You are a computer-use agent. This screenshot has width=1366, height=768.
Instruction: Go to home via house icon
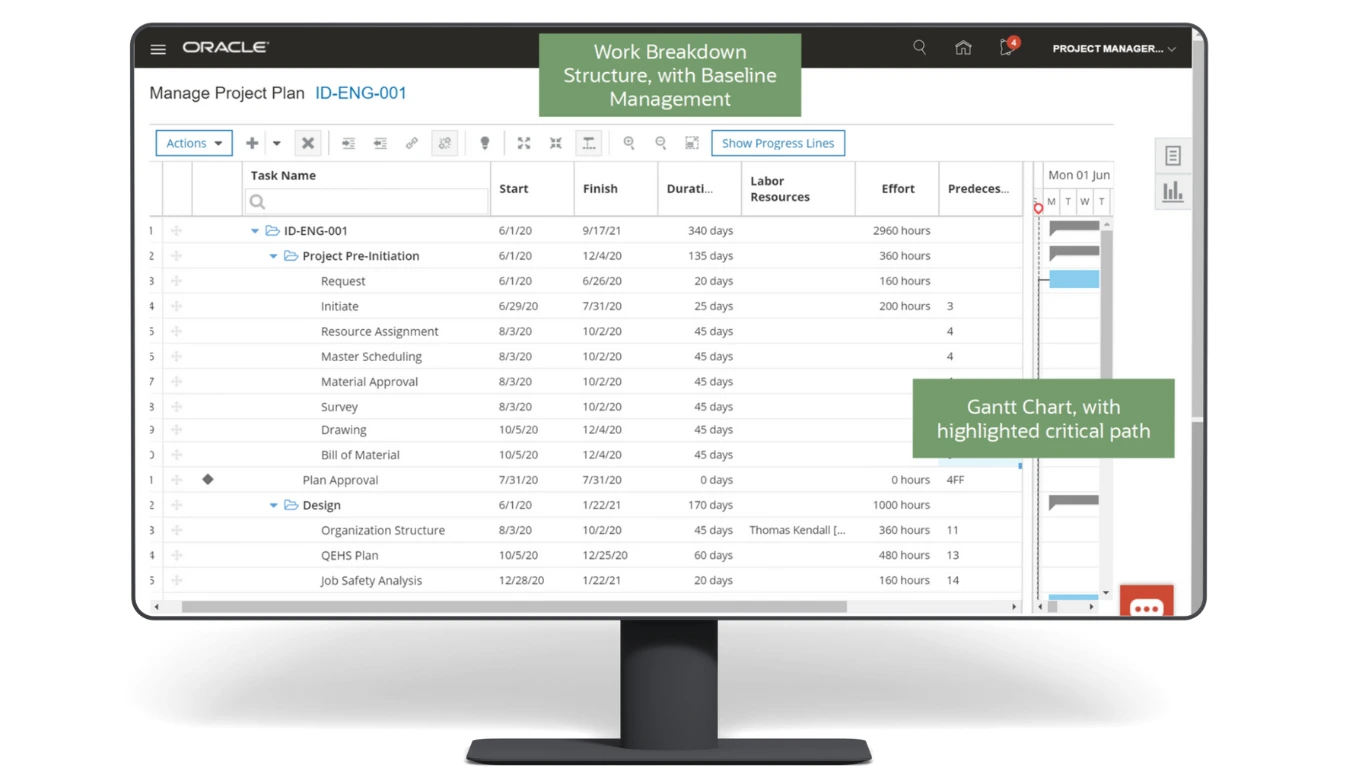tap(963, 48)
